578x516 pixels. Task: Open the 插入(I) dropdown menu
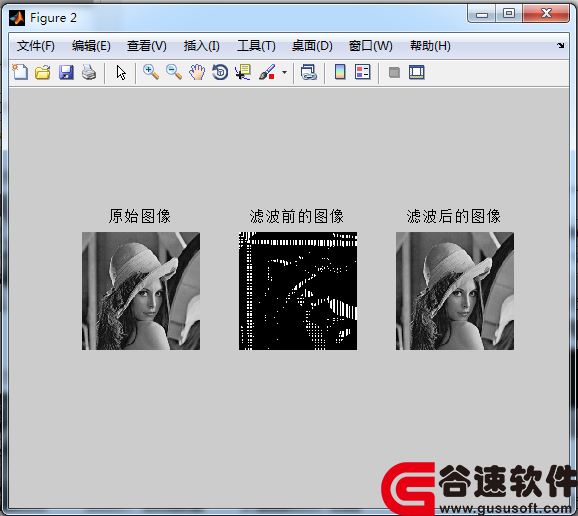[202, 46]
